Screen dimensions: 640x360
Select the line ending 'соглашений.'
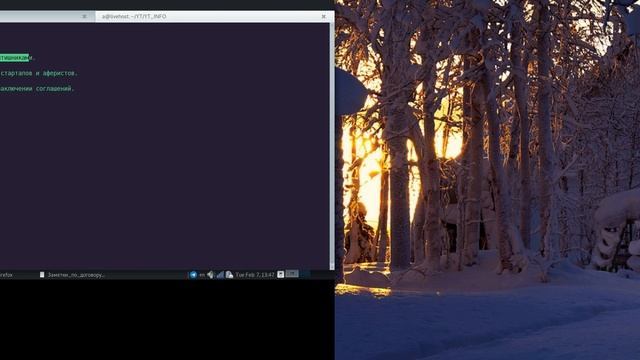click(x=37, y=89)
